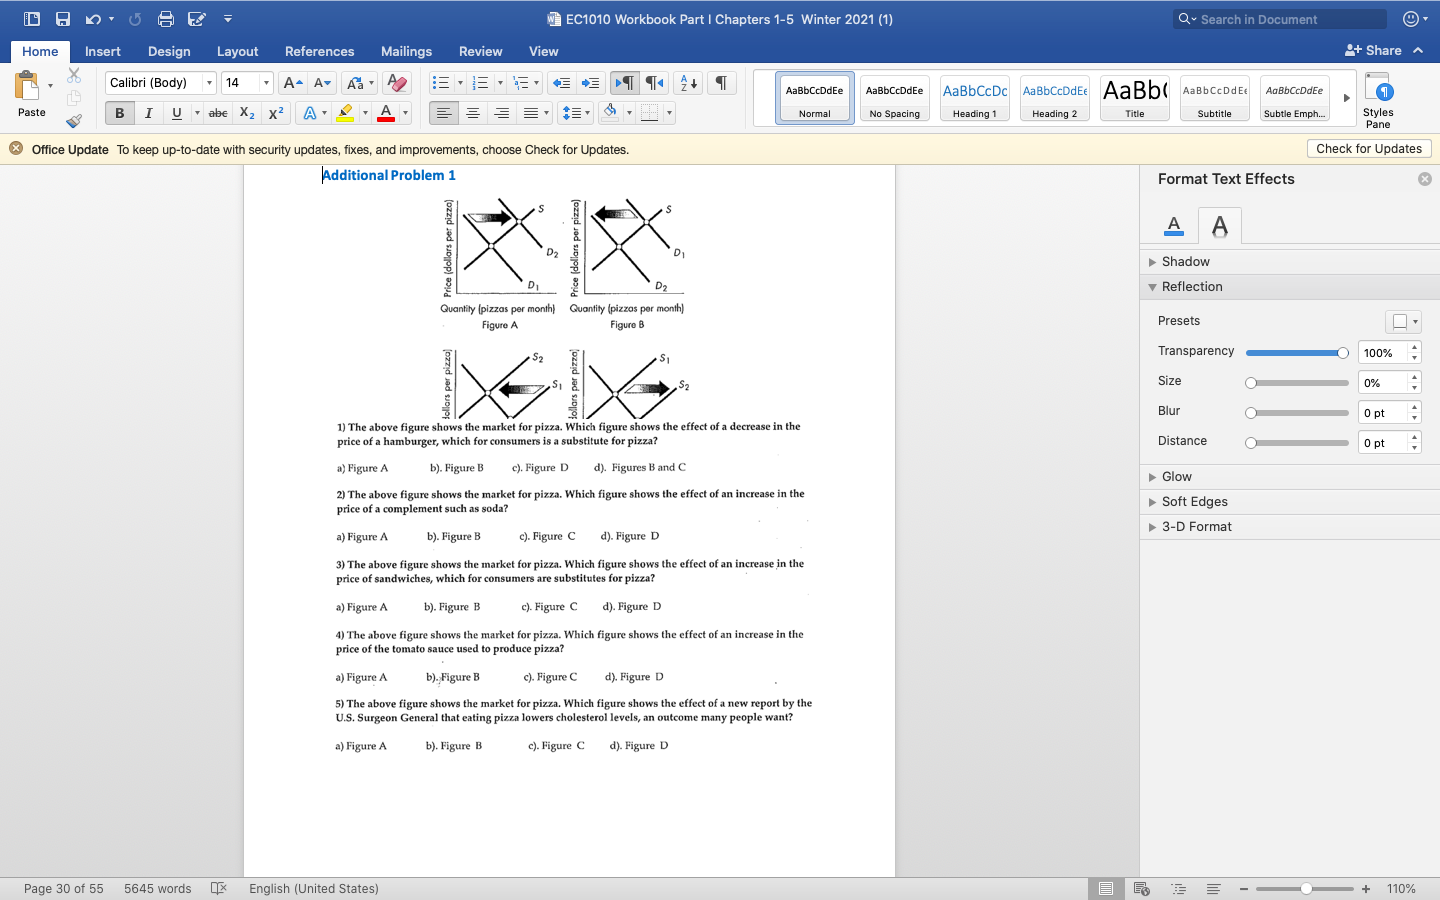Image resolution: width=1440 pixels, height=900 pixels.
Task: Align text right icon
Action: point(502,113)
